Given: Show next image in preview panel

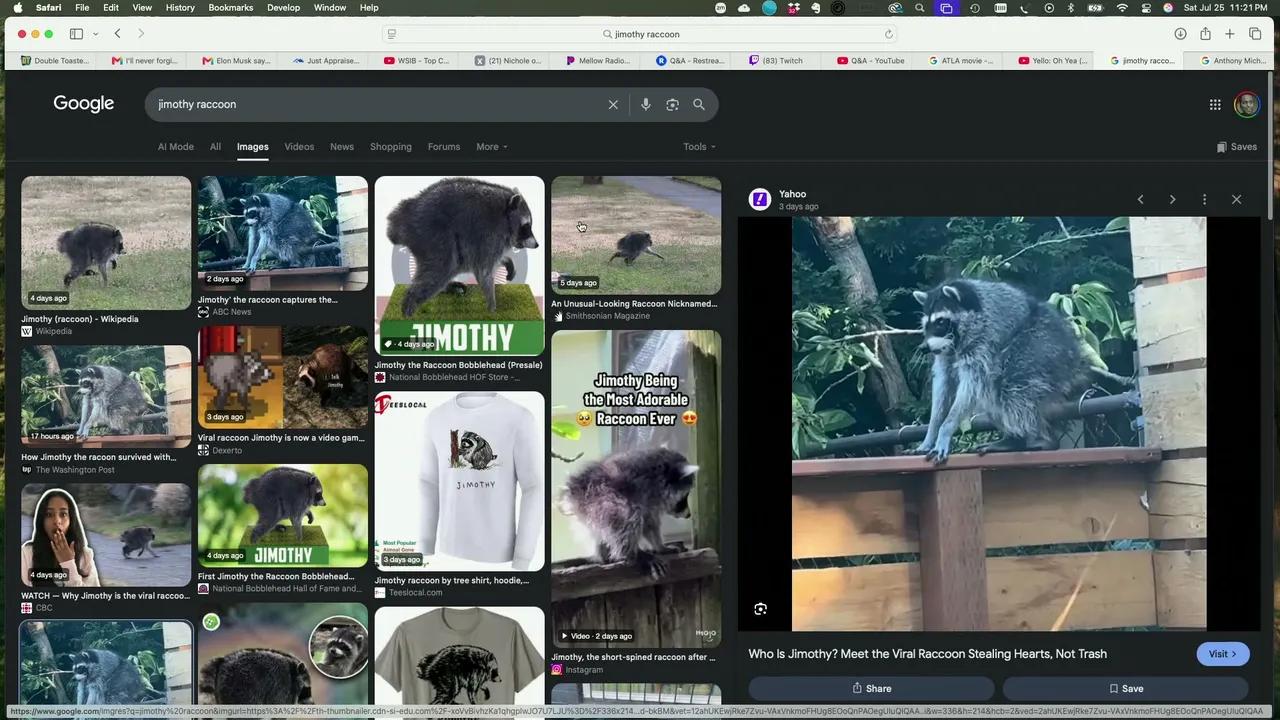Looking at the screenshot, I should pos(1172,200).
